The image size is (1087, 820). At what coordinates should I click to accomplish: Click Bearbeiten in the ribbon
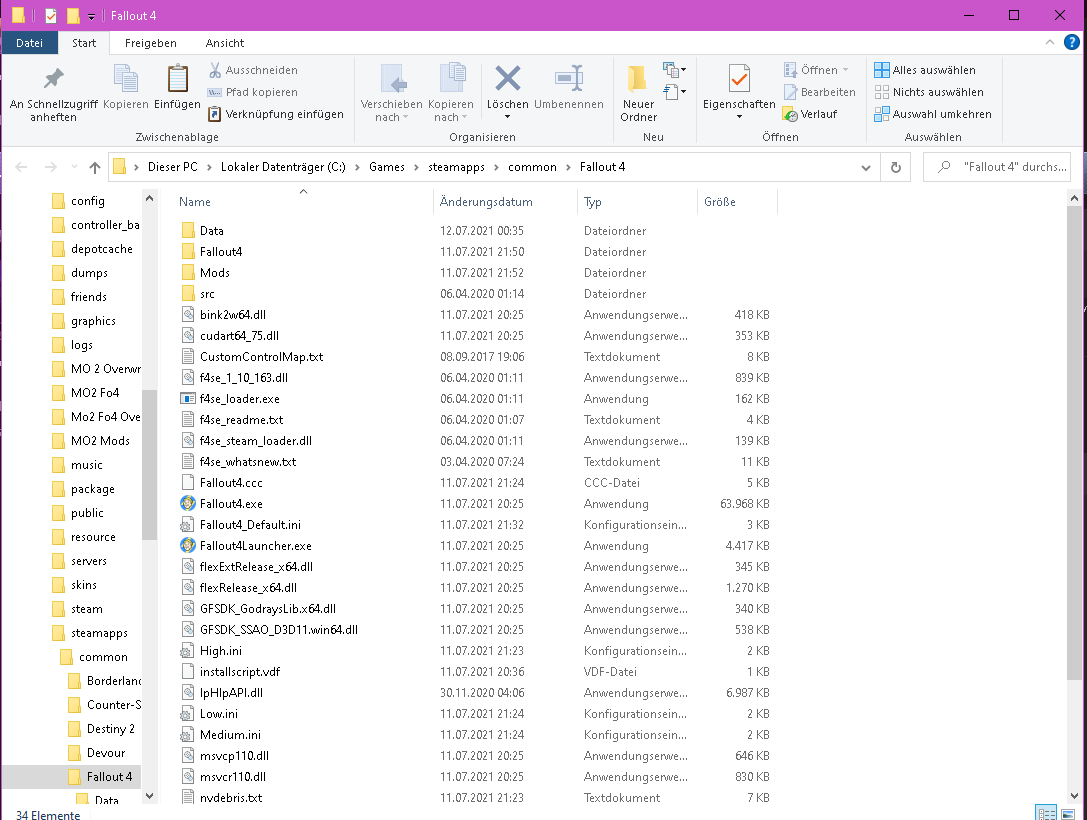coord(819,92)
